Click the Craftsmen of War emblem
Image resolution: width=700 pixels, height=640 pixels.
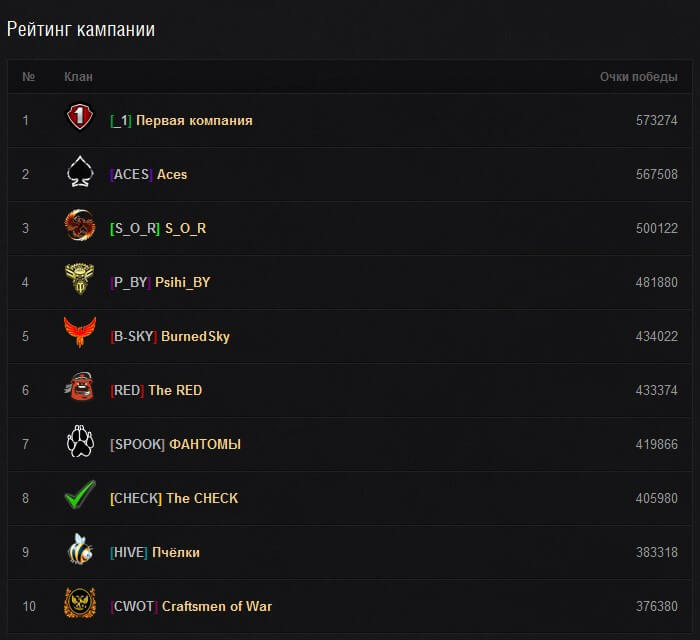[80, 604]
